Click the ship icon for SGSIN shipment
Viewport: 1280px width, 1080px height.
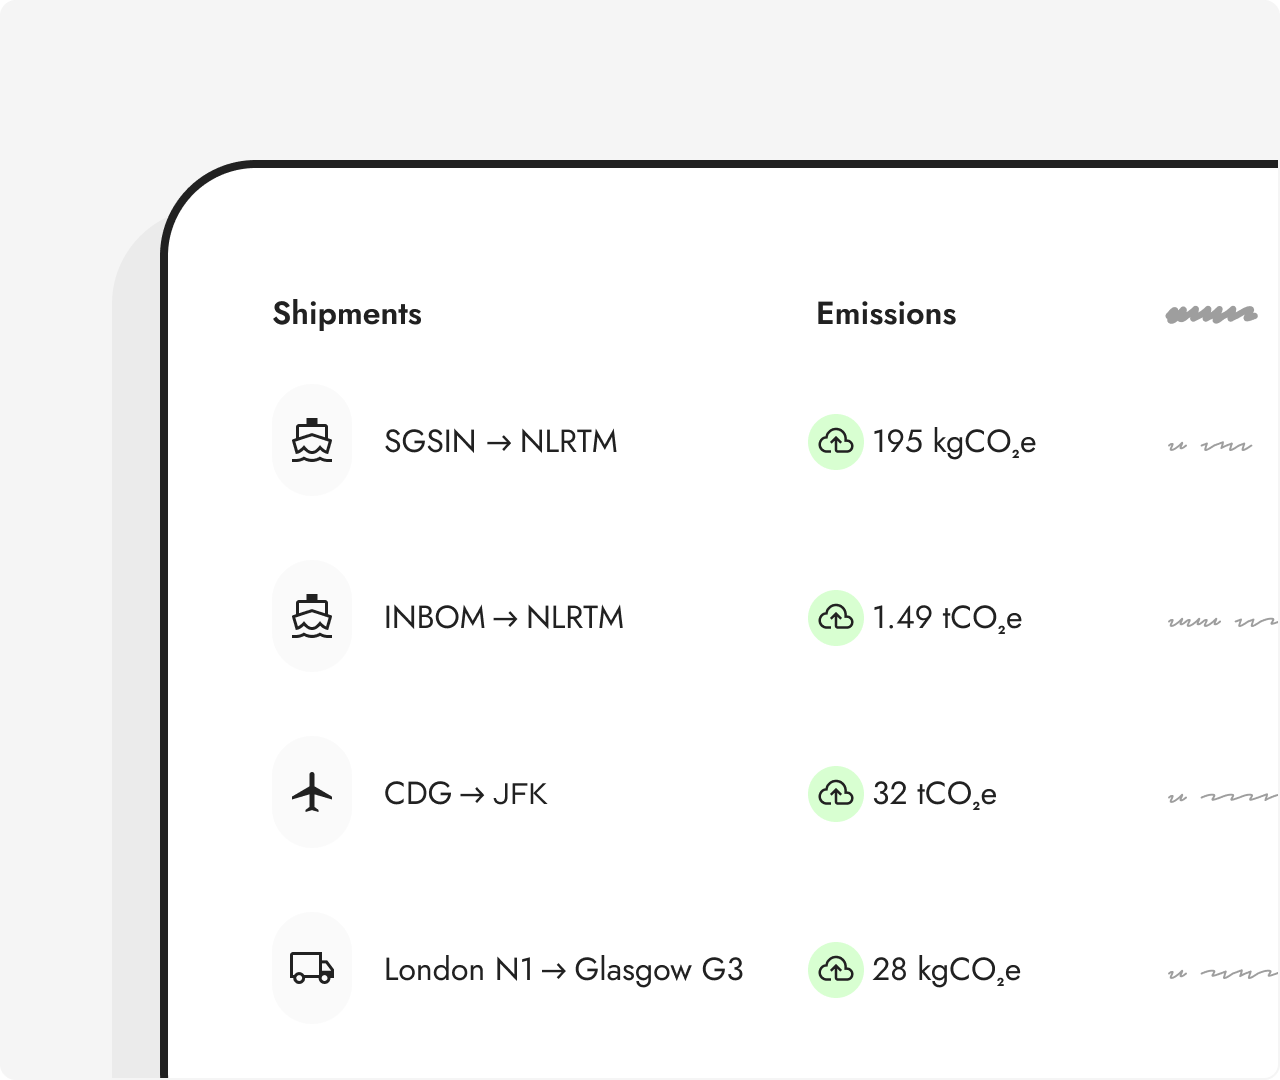(x=312, y=440)
